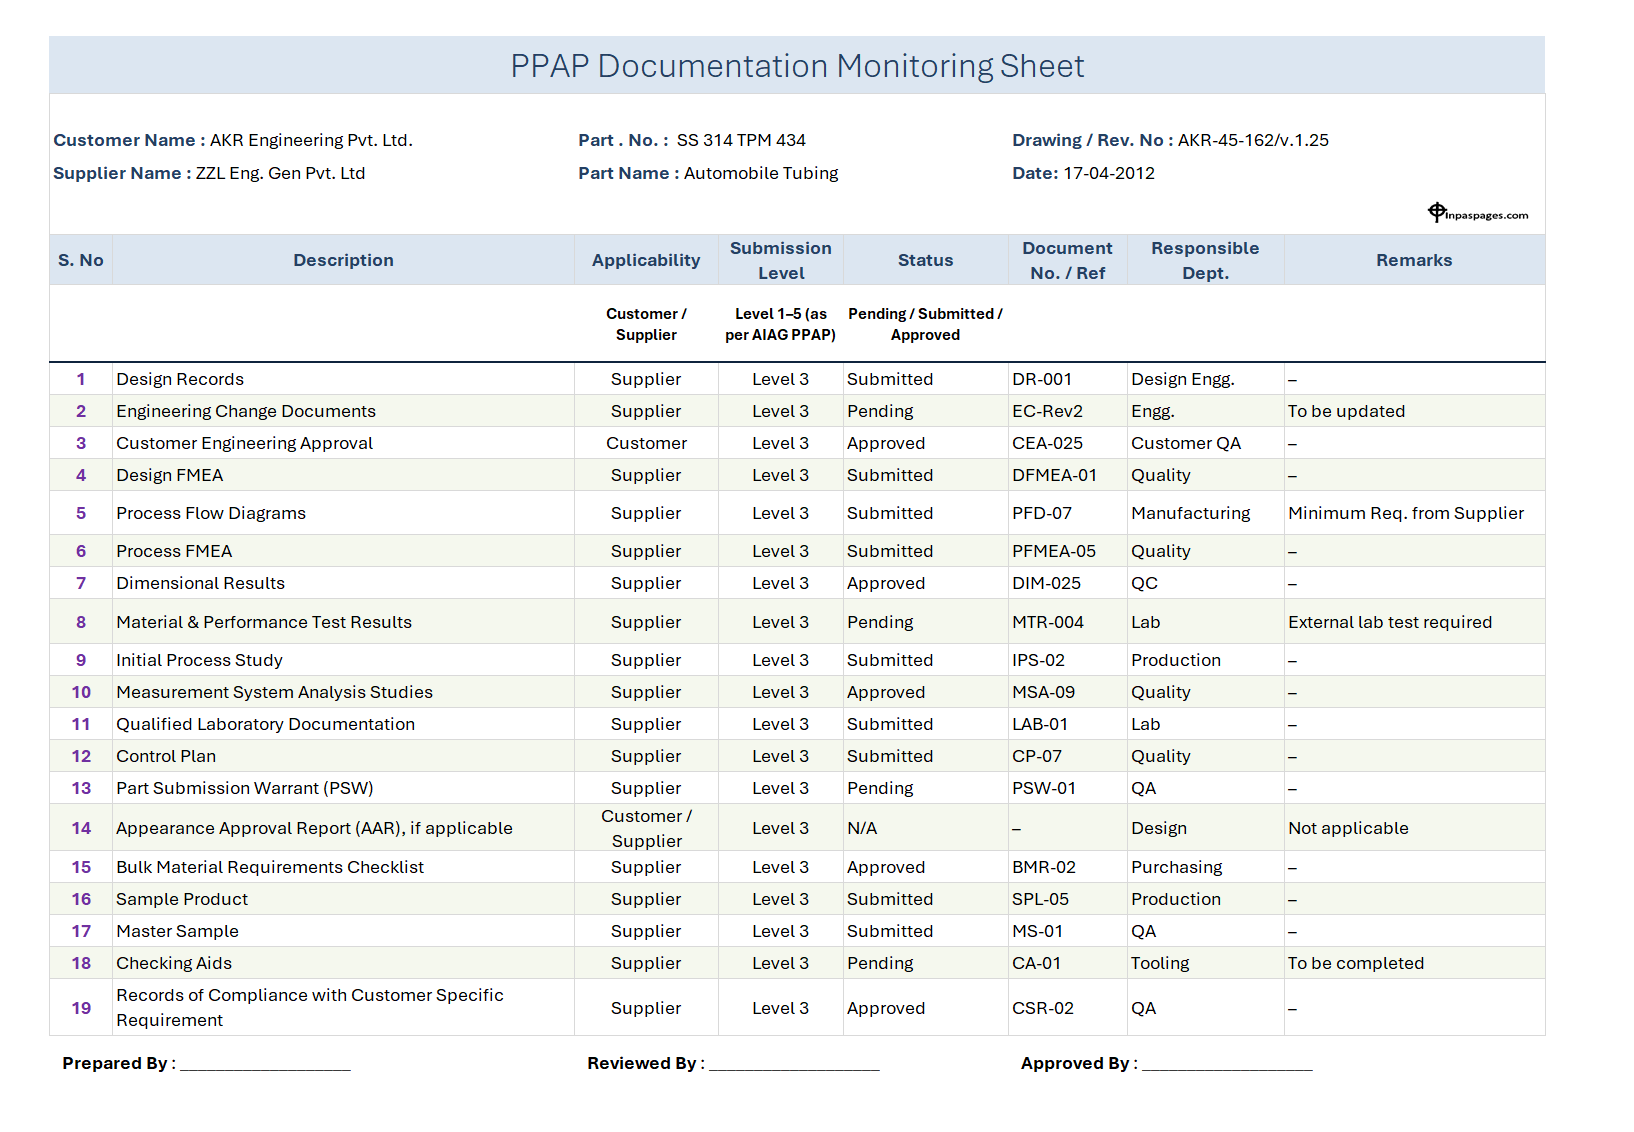1634x1132 pixels.
Task: Click the Approved status of Dimensional Results
Action: (886, 583)
